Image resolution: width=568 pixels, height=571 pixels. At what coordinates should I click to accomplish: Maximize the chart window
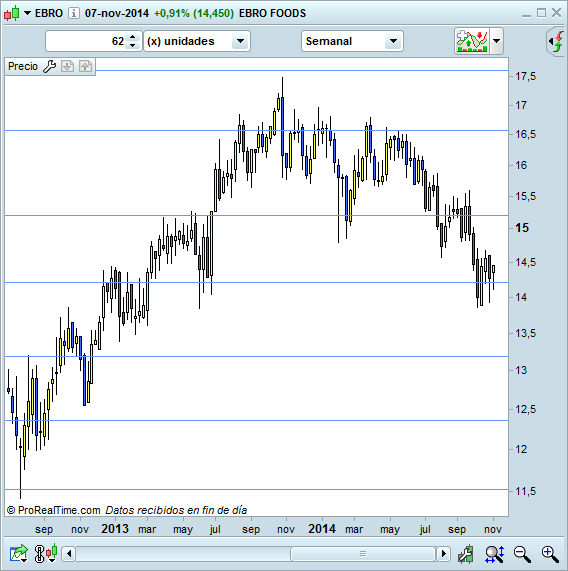[x=541, y=13]
